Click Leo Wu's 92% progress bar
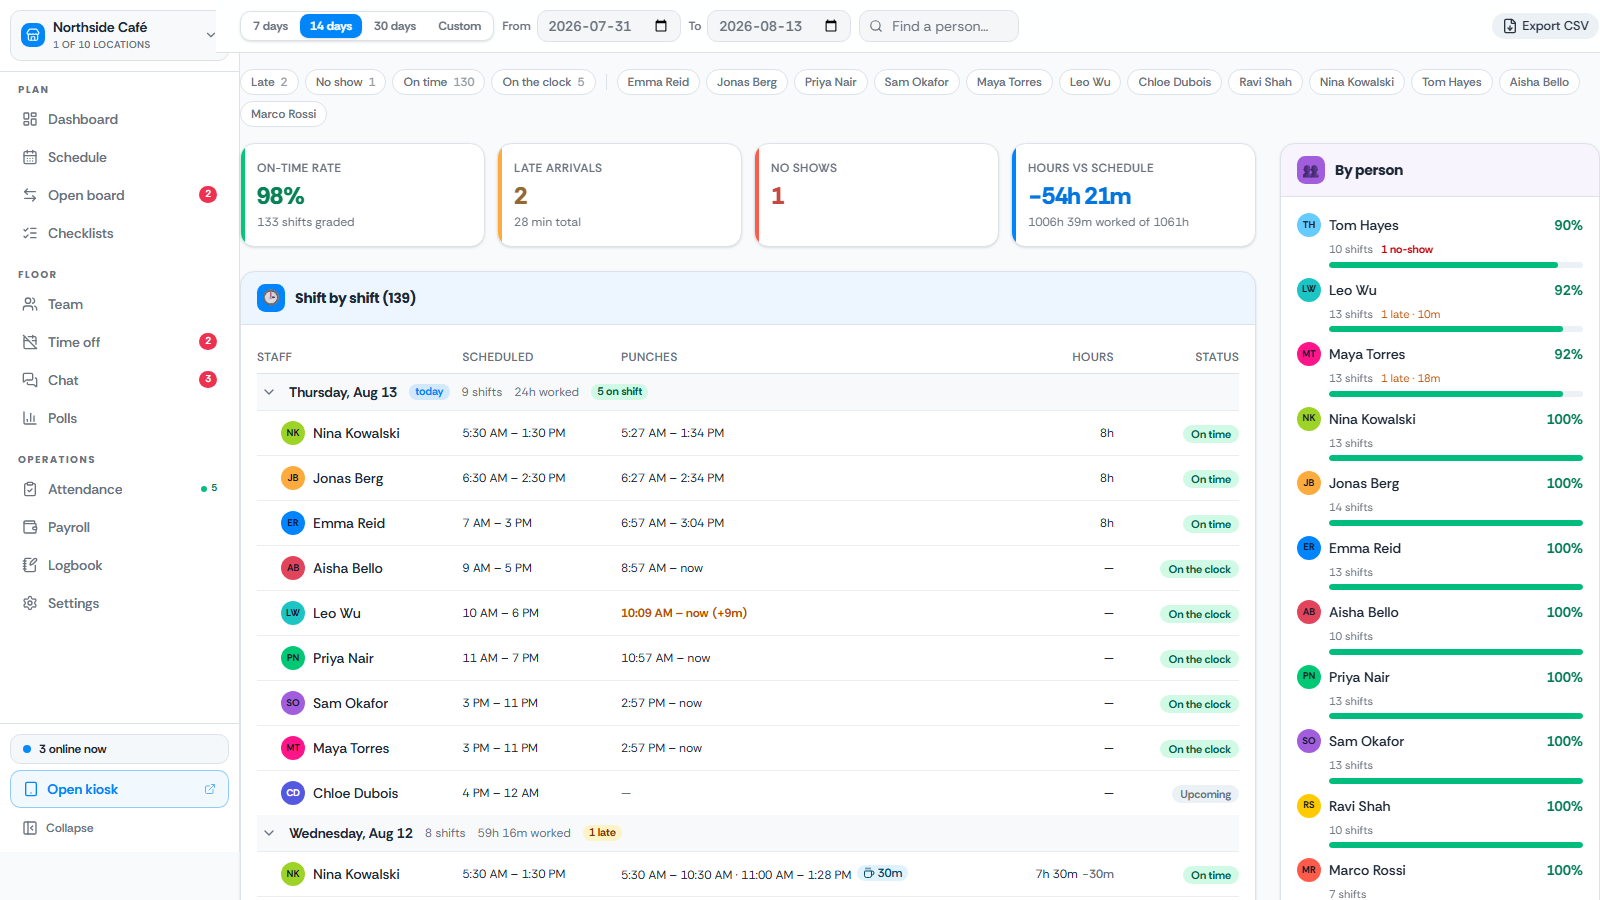This screenshot has width=1600, height=900. click(1455, 329)
